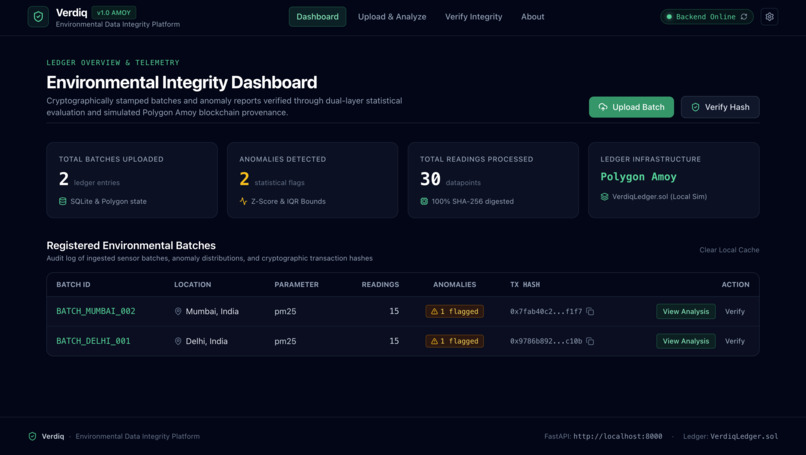
Task: Click the v1.0 AMOY version badge
Action: coord(114,12)
